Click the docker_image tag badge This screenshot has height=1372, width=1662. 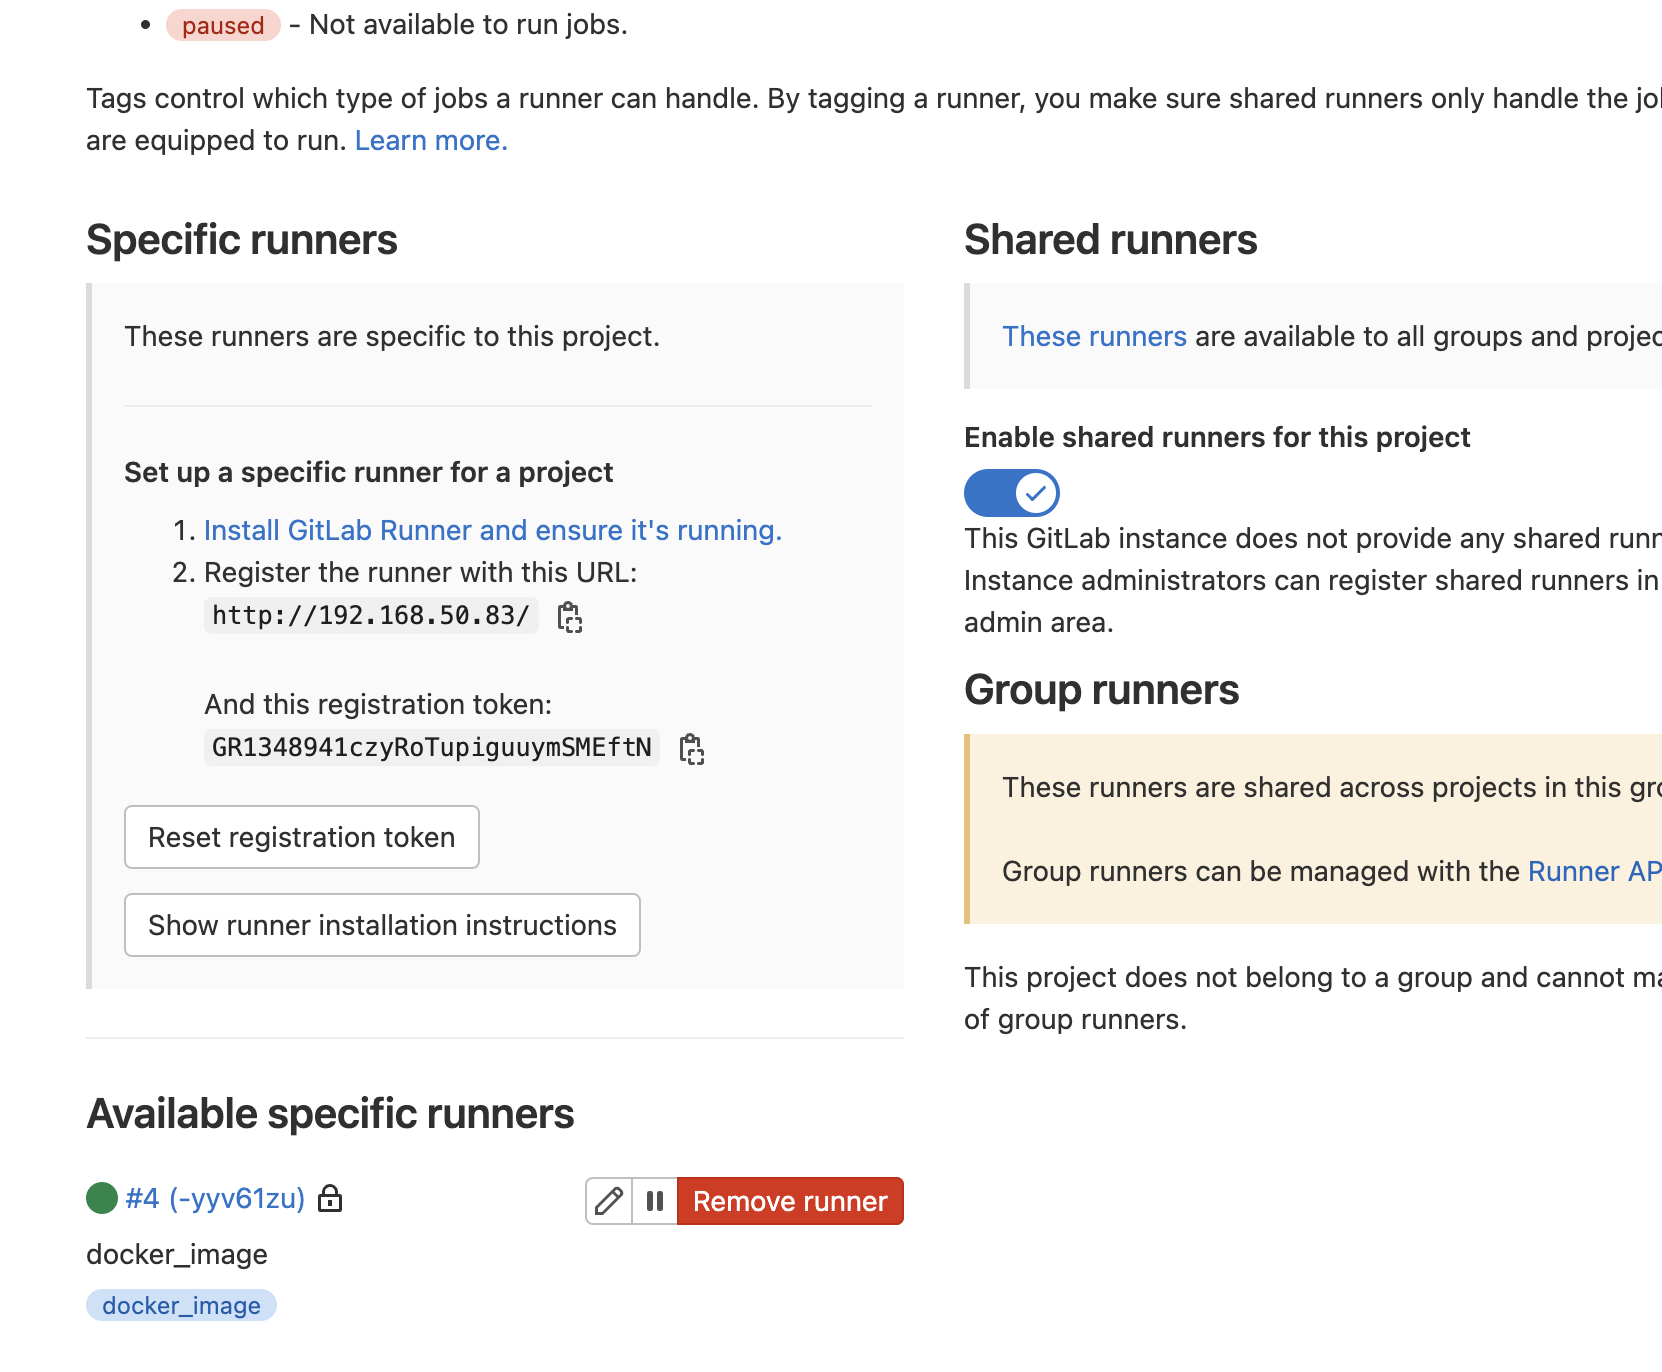point(181,1305)
